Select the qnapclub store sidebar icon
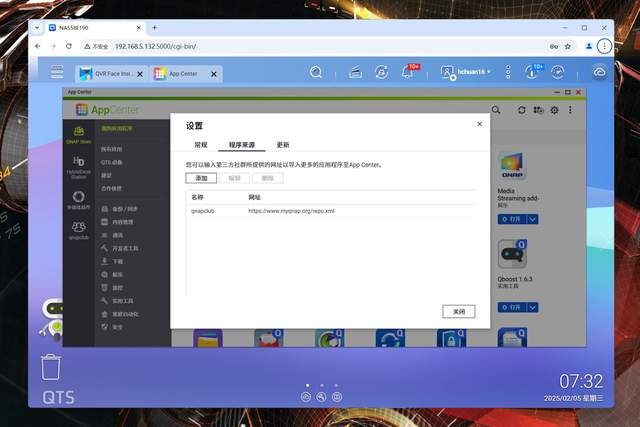640x427 pixels. pos(78,230)
